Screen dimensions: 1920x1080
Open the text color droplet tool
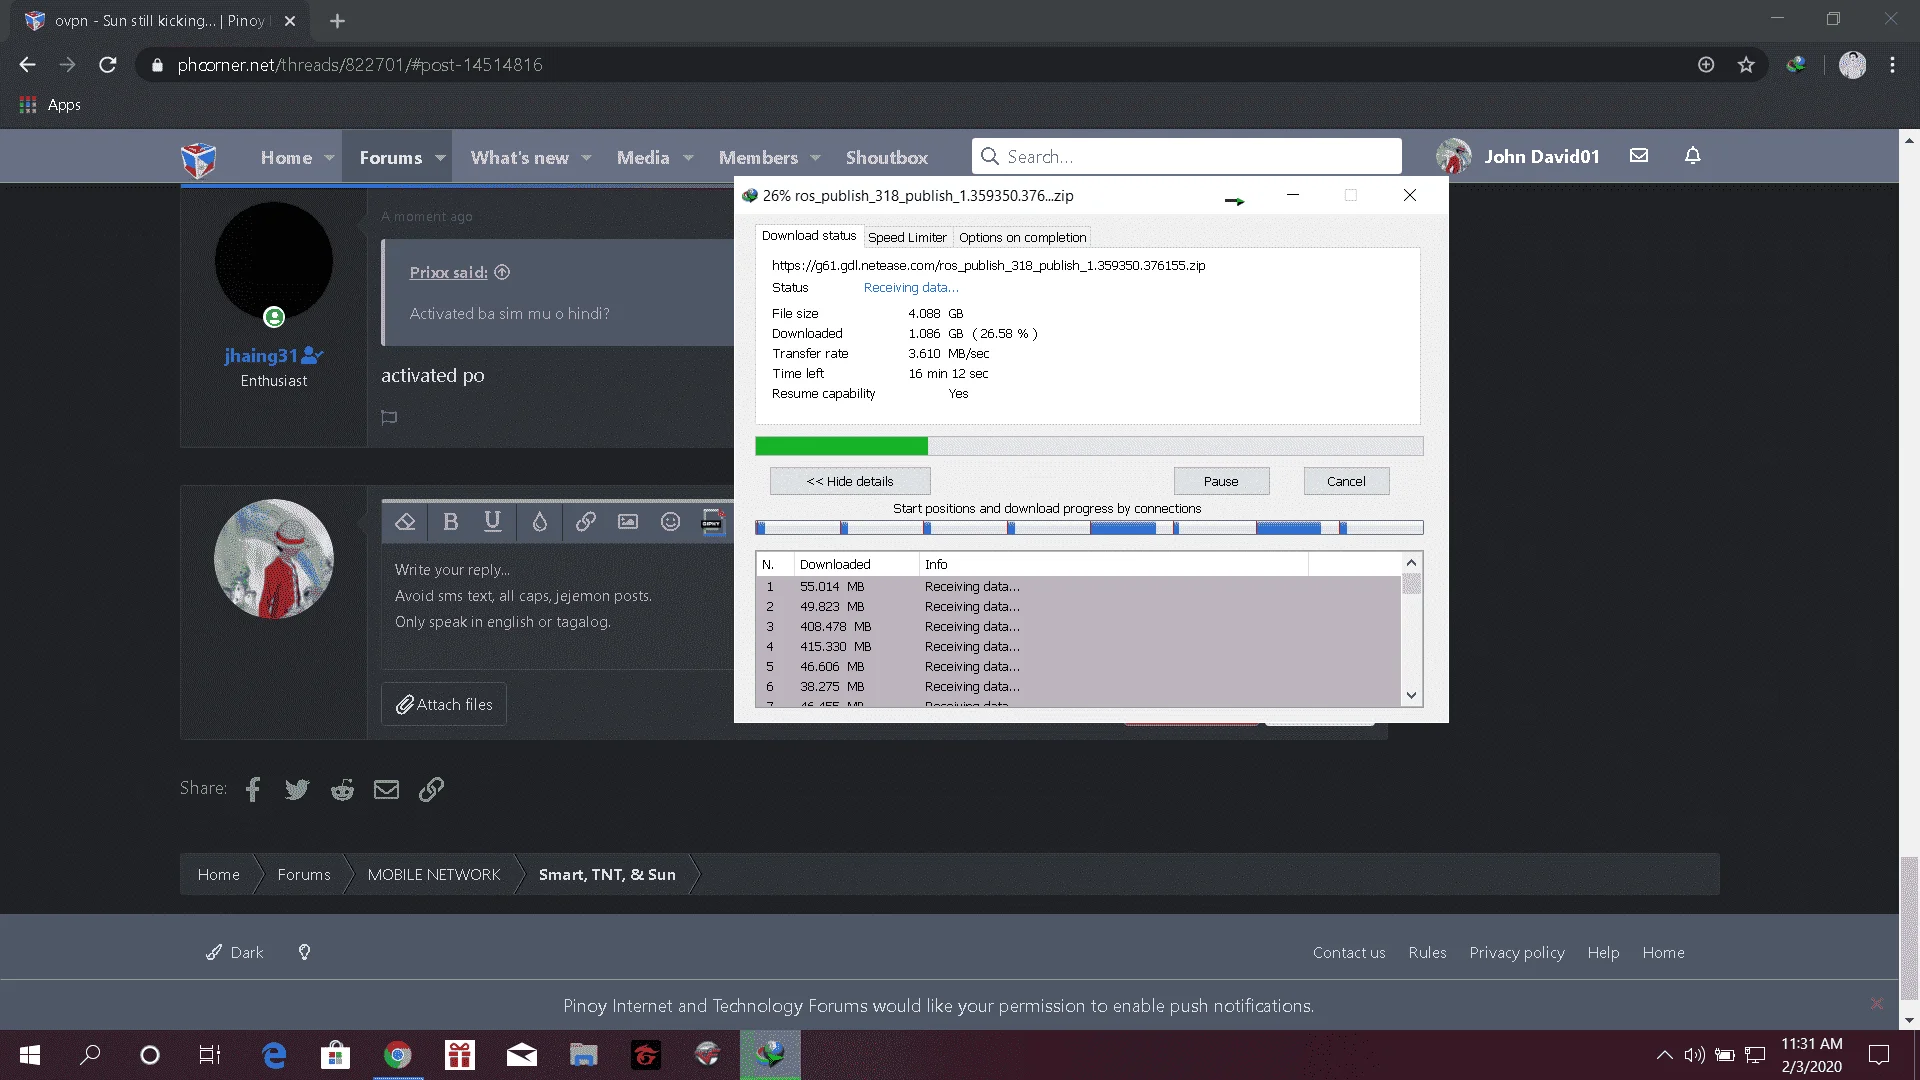(x=540, y=521)
